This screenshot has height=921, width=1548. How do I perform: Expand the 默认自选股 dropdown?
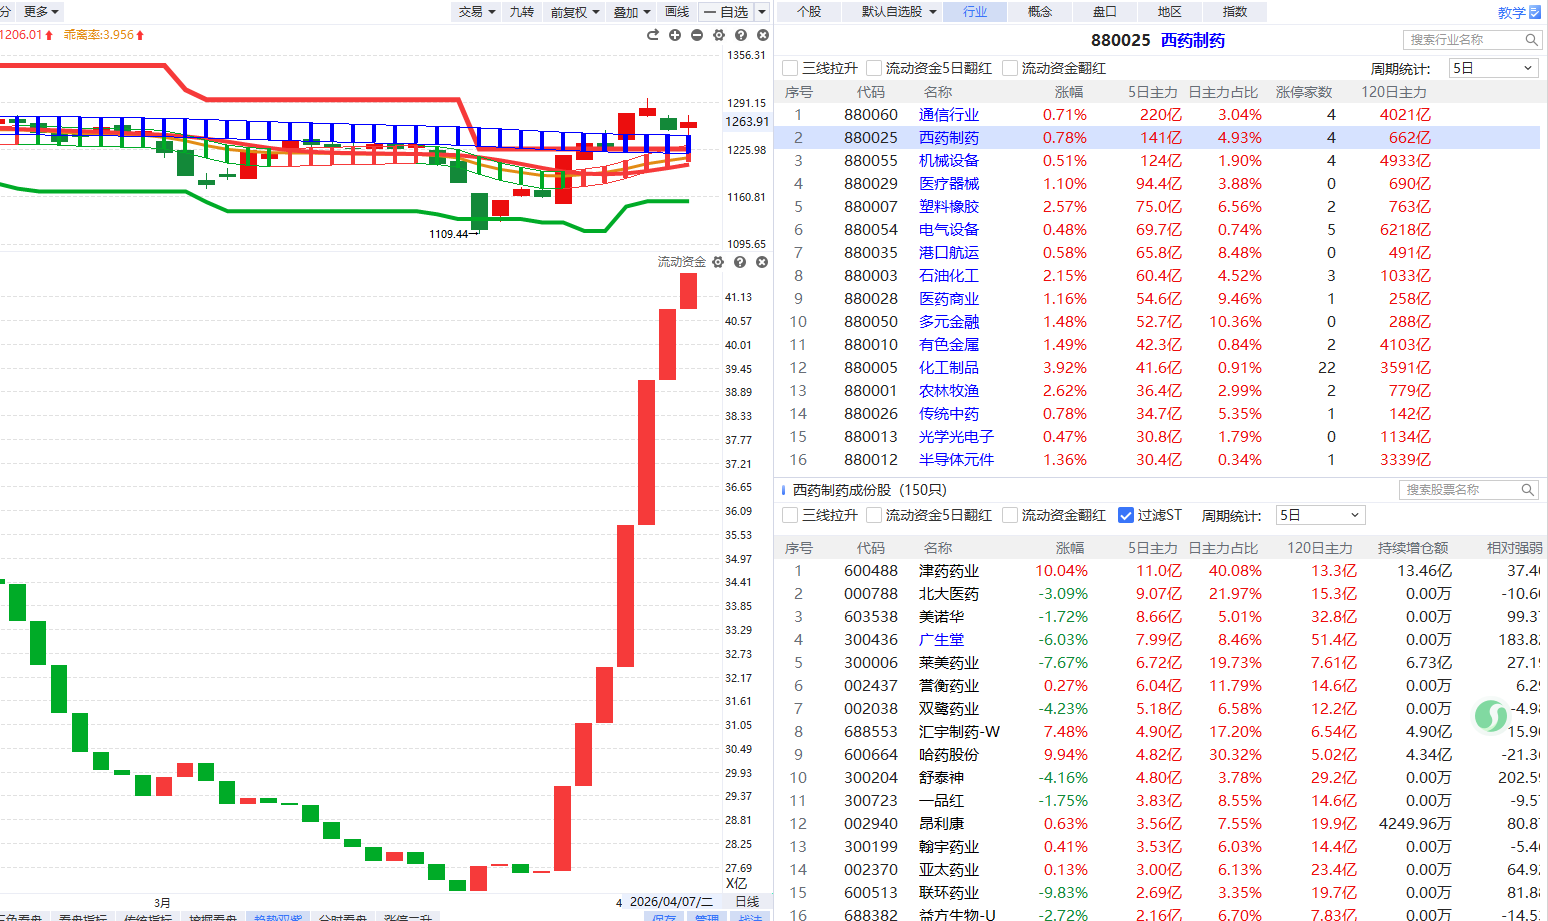tap(899, 12)
